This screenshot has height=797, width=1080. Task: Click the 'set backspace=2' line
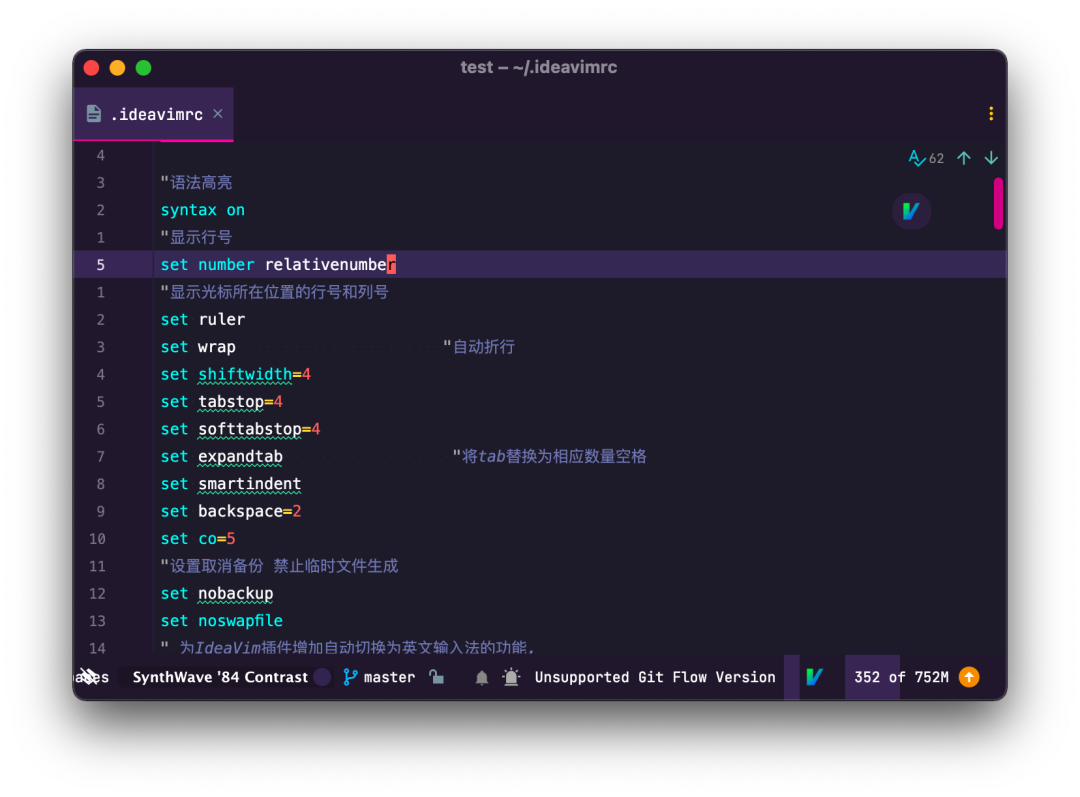[x=231, y=511]
